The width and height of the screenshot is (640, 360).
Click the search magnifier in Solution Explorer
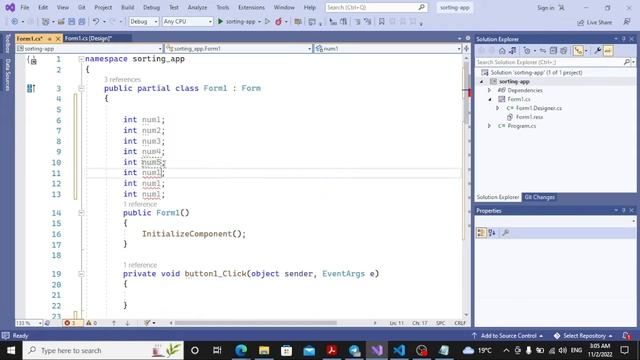pos(627,62)
